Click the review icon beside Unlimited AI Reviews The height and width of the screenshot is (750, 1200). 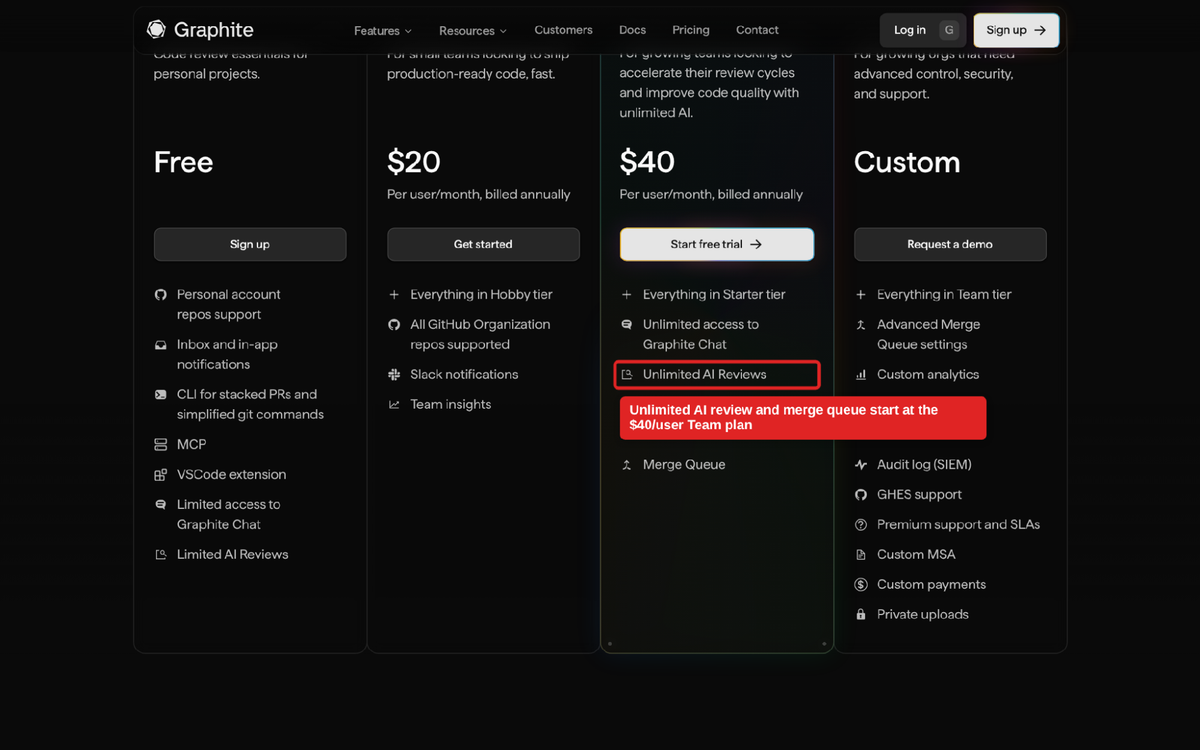(x=627, y=374)
